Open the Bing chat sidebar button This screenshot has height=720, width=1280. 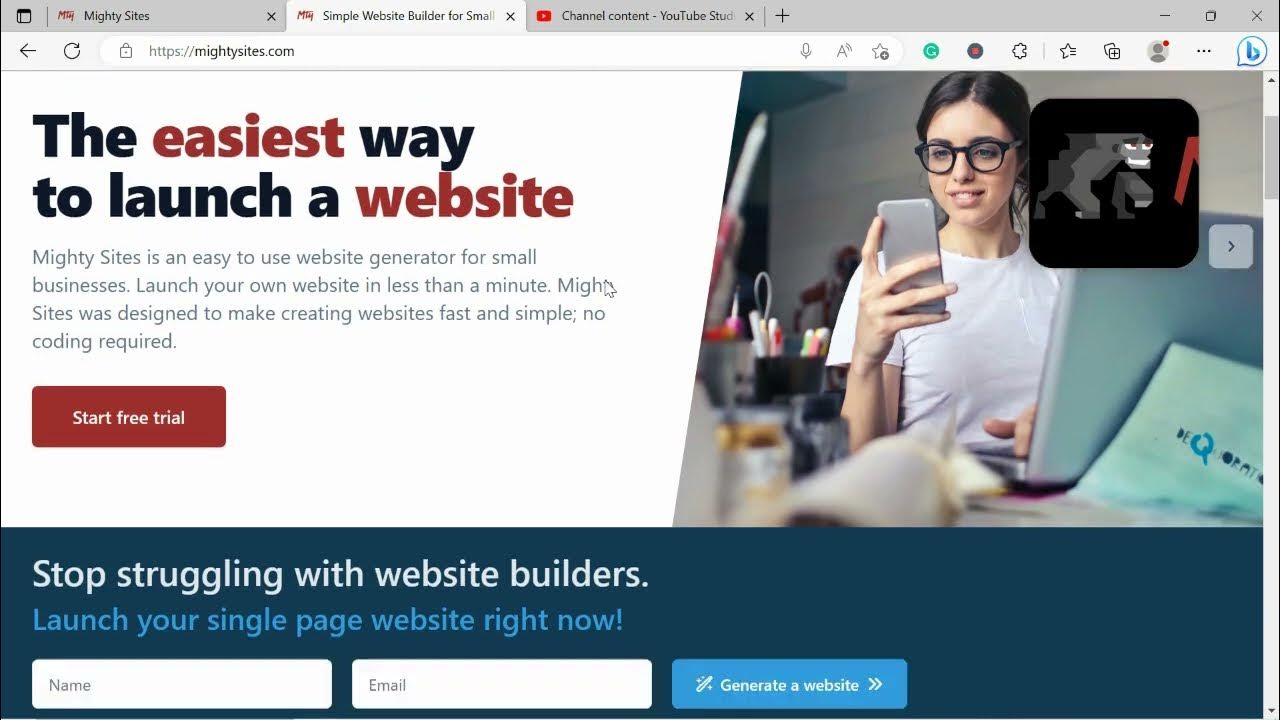1251,51
